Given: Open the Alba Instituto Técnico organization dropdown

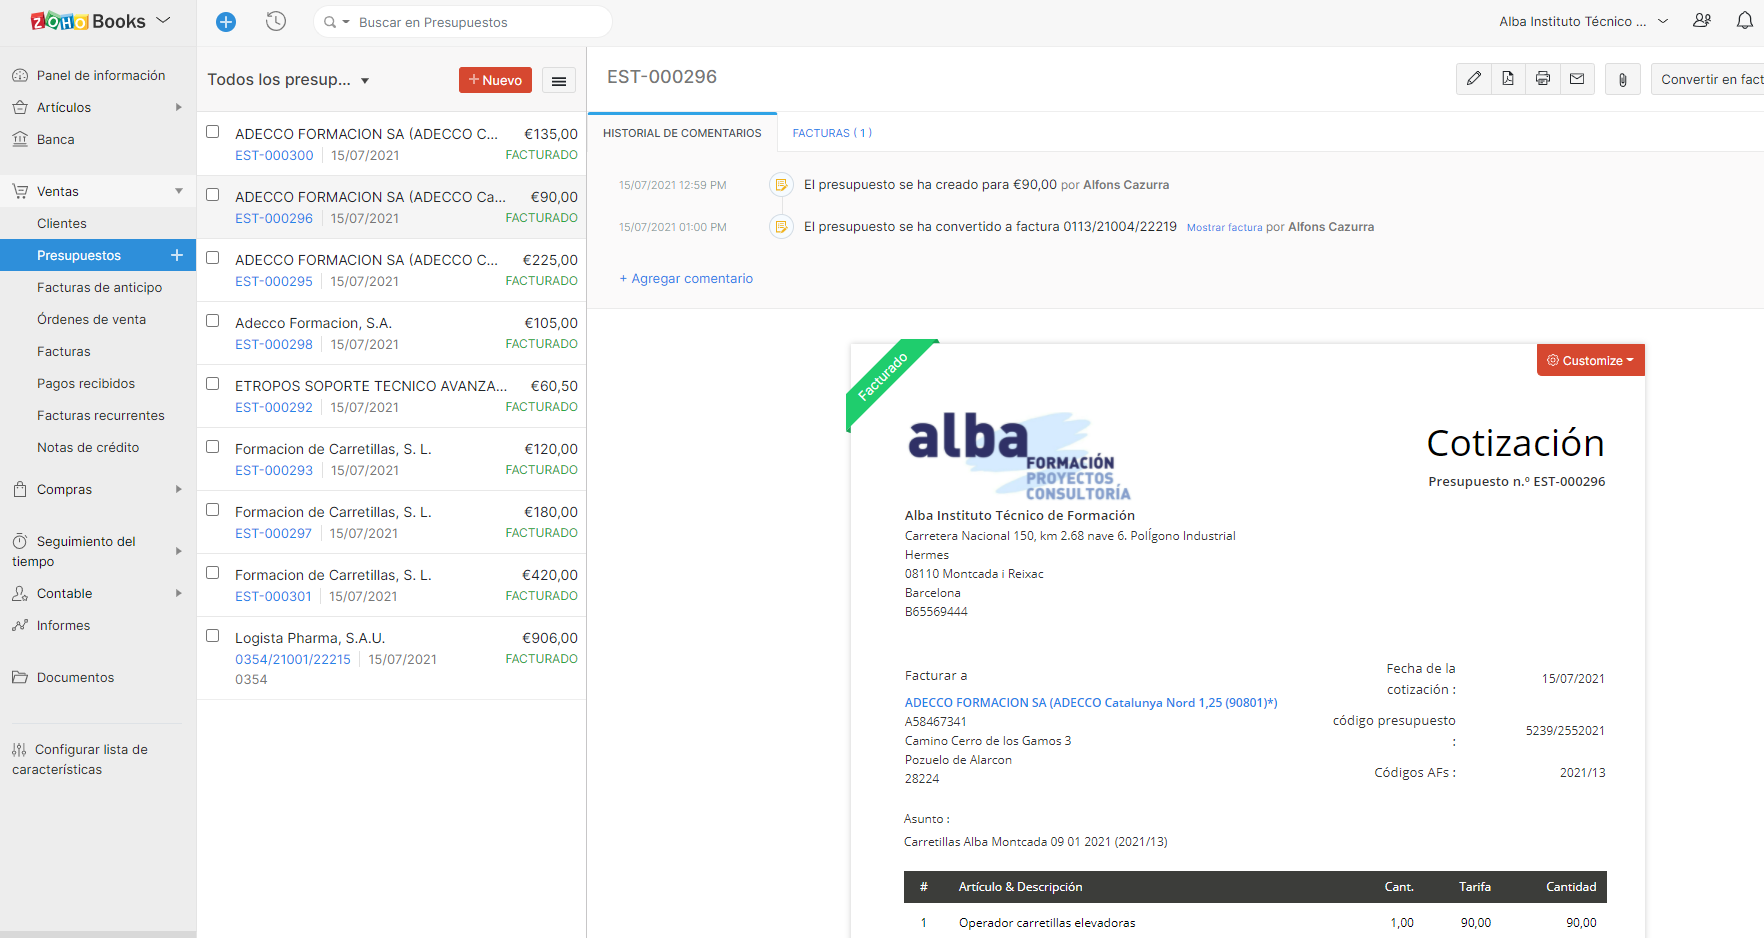Looking at the screenshot, I should click(x=1584, y=21).
